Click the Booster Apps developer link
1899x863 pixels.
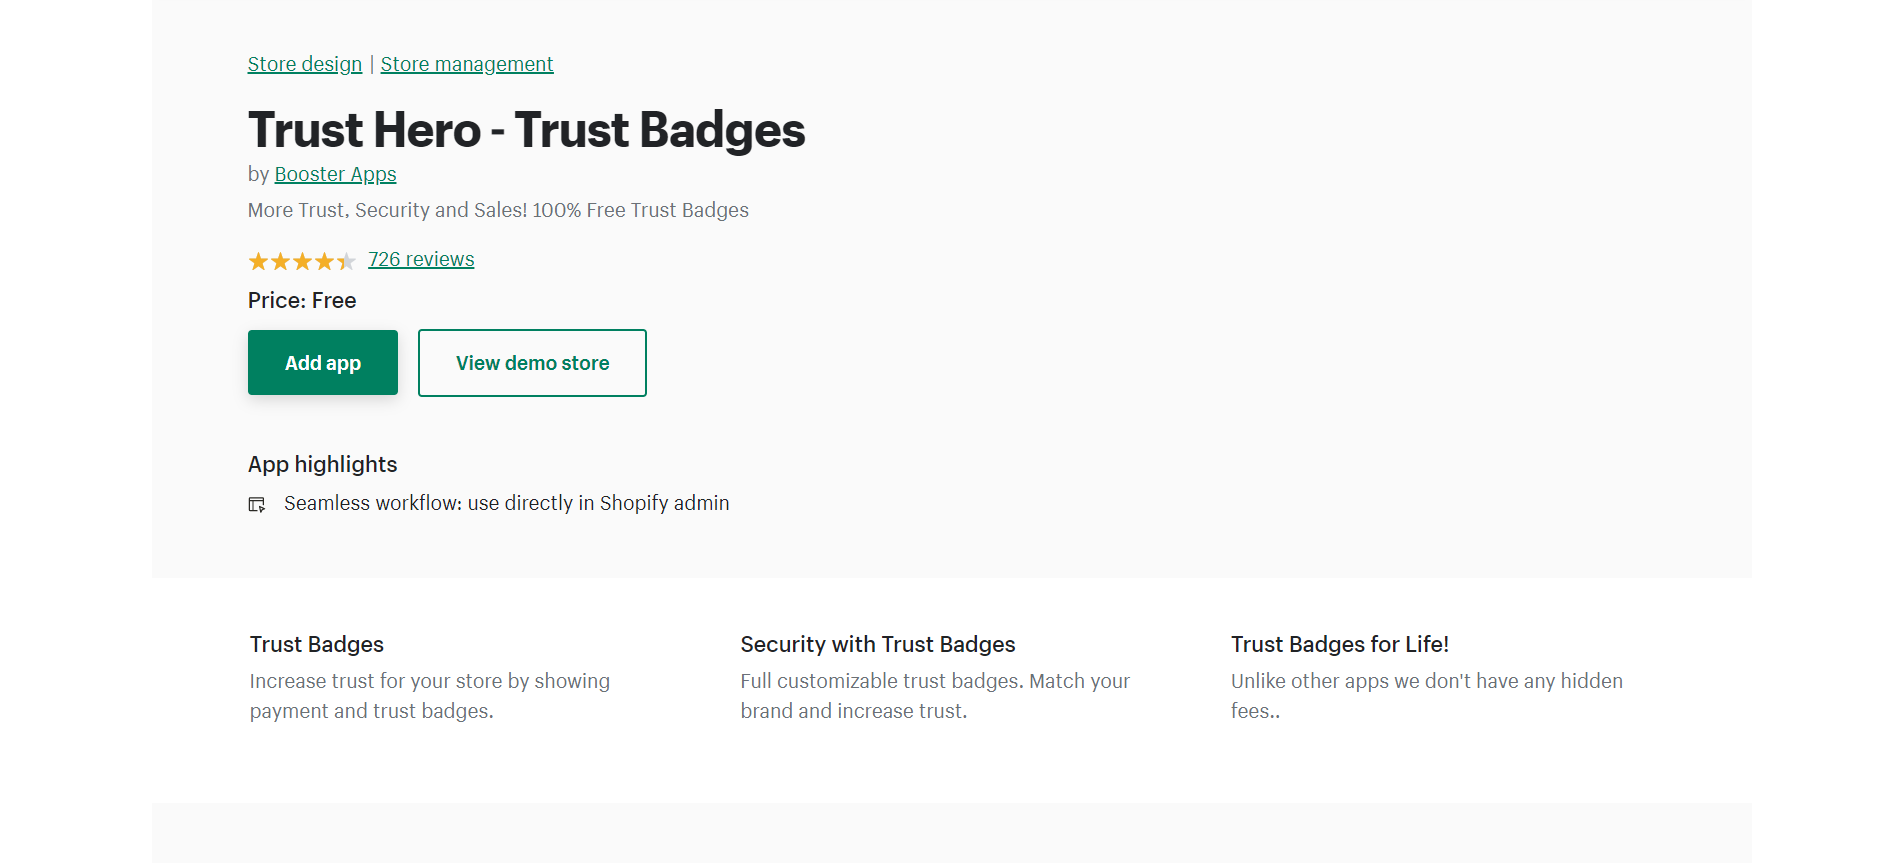click(336, 174)
